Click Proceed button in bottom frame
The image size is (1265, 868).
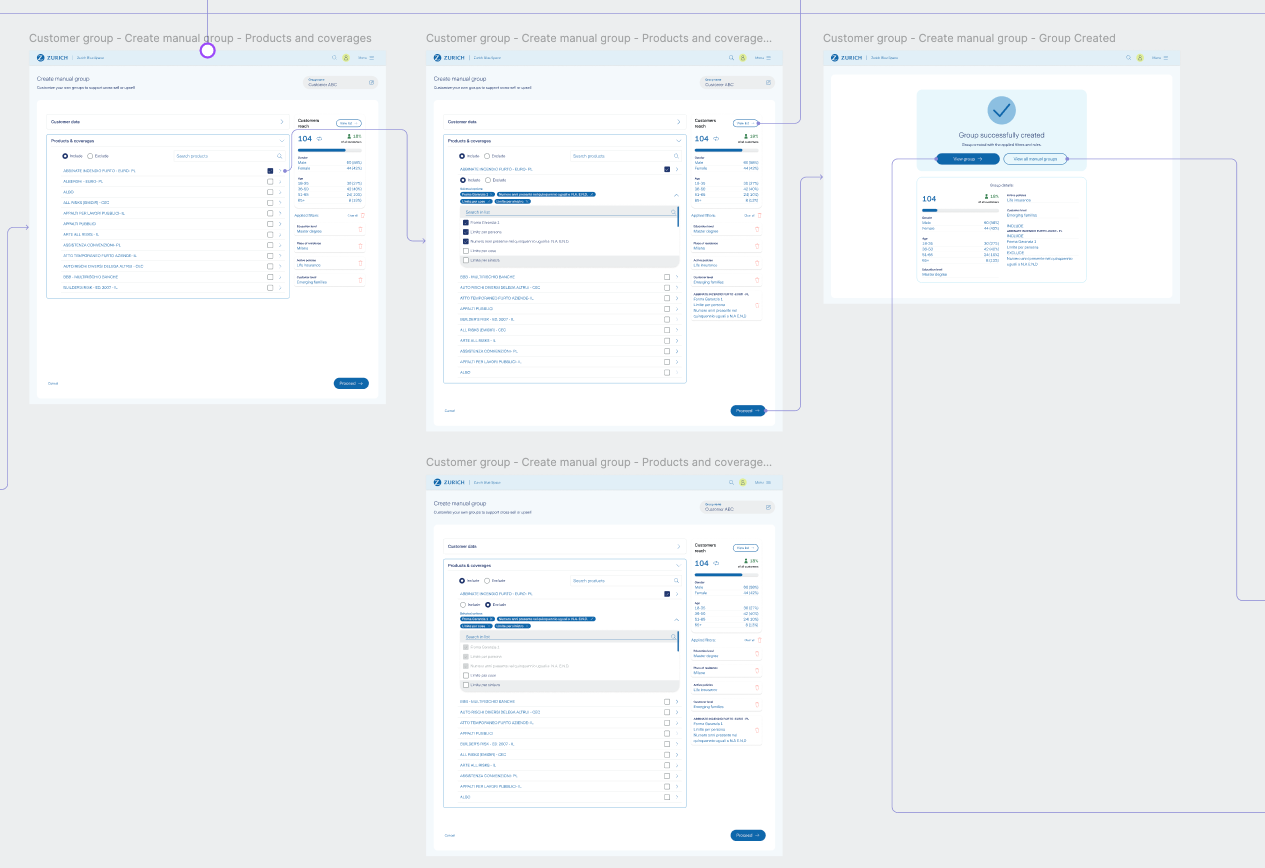(748, 835)
